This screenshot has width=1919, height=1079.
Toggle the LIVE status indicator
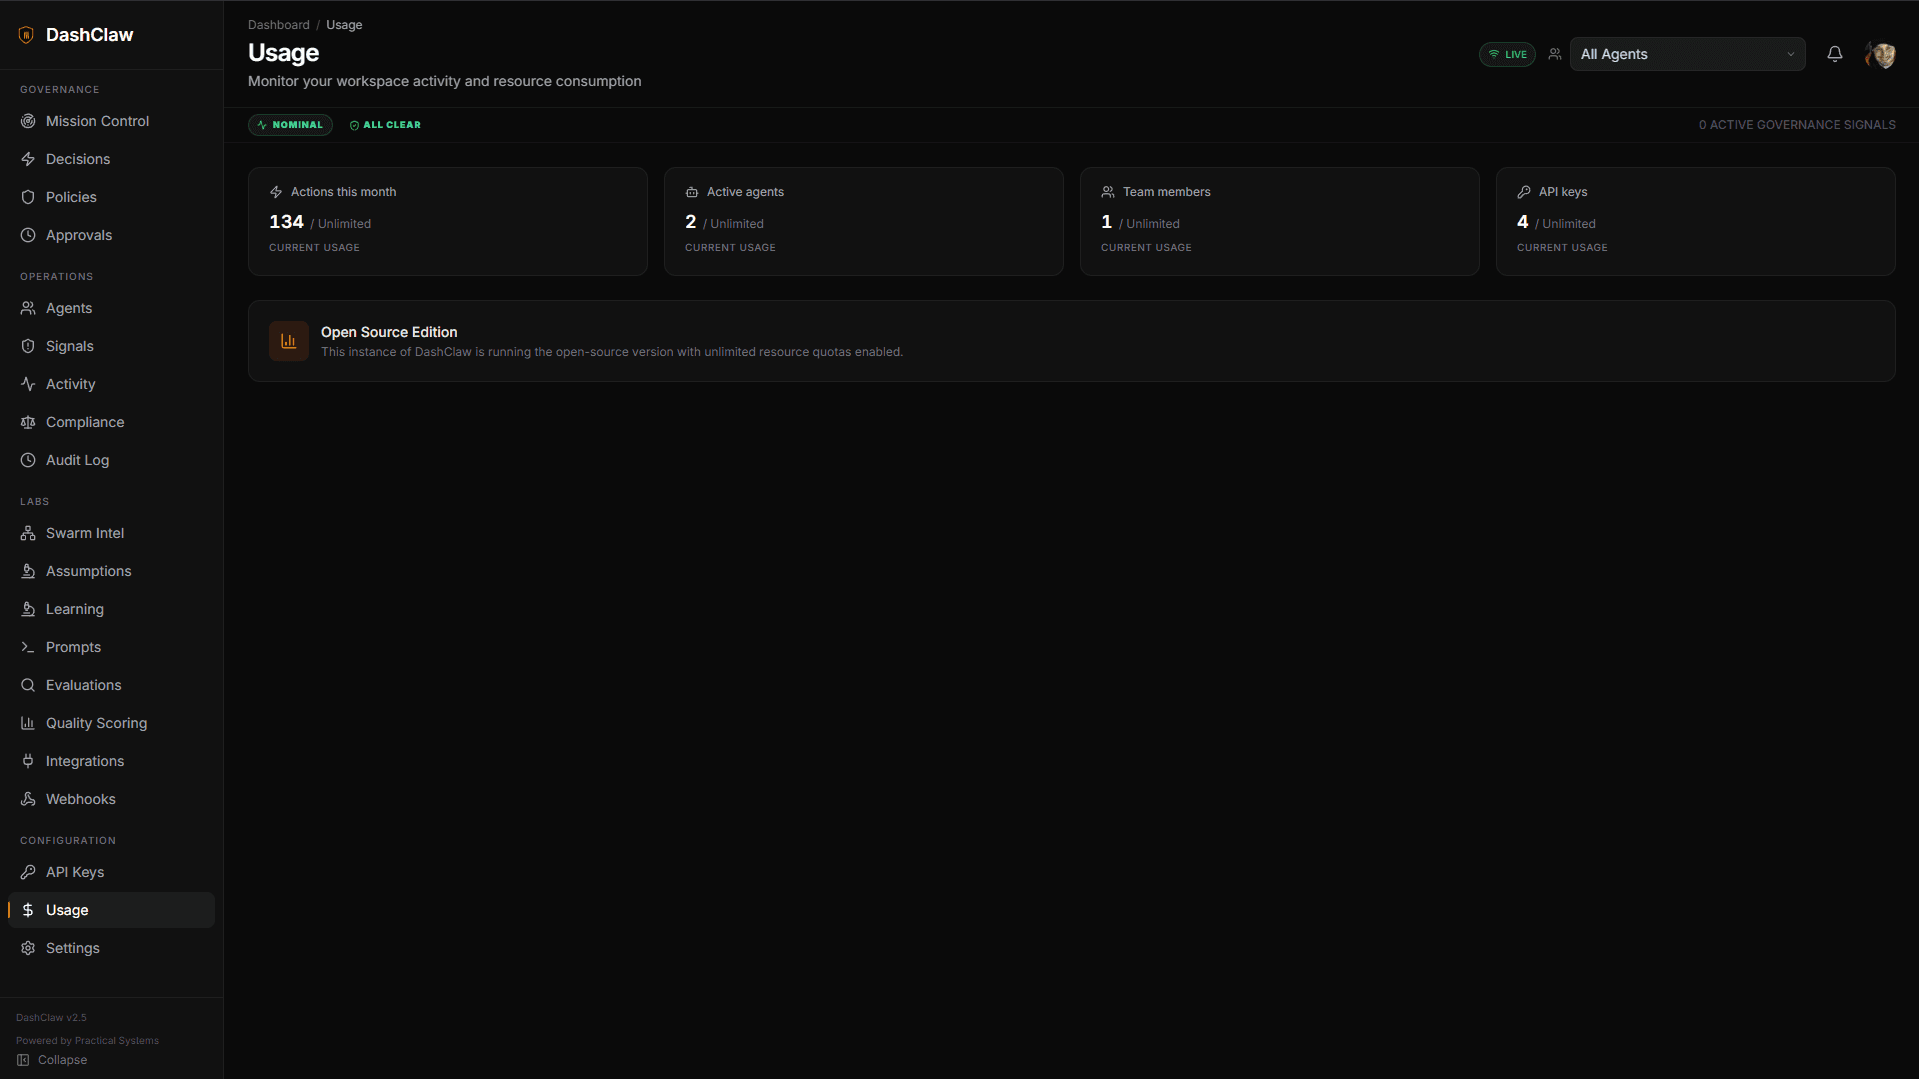[1507, 54]
